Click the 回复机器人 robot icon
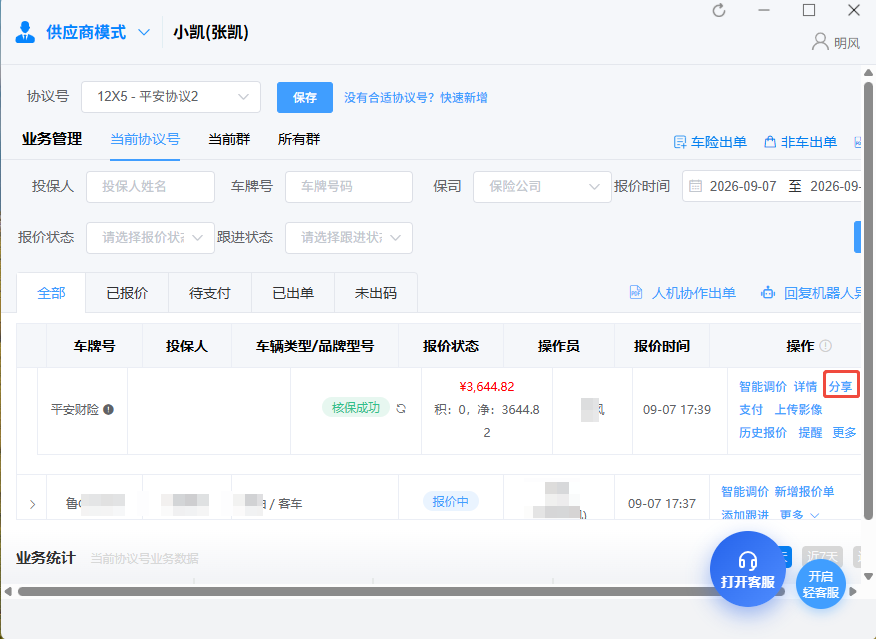876x639 pixels. point(768,292)
